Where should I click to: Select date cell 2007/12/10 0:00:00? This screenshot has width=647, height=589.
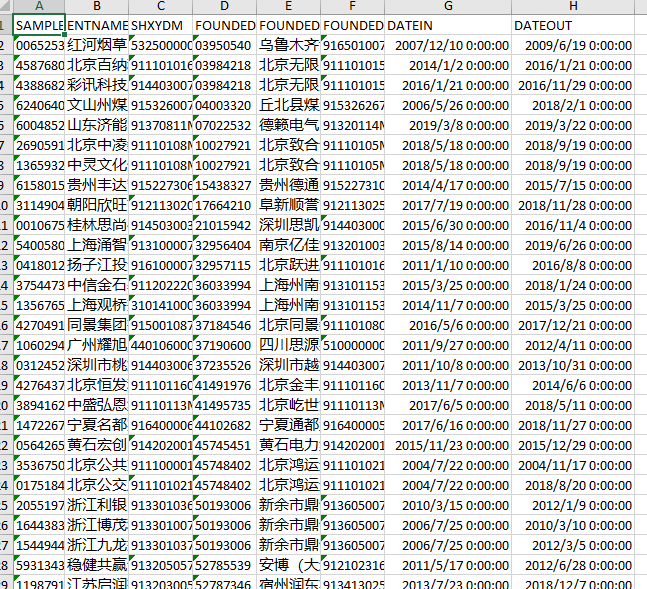[x=448, y=45]
